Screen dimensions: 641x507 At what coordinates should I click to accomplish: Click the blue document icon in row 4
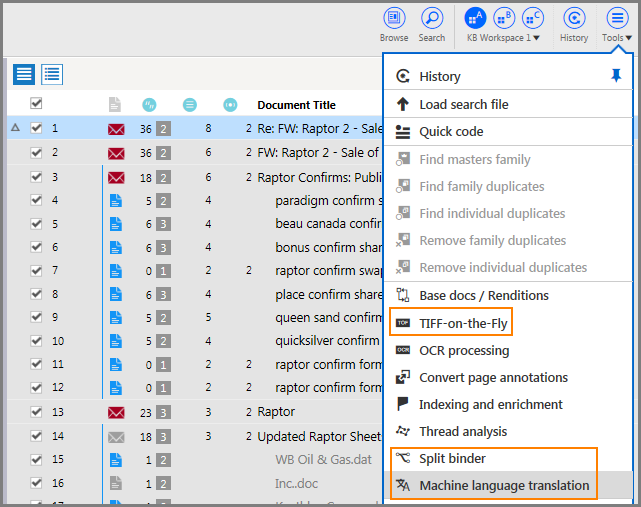[x=116, y=201]
